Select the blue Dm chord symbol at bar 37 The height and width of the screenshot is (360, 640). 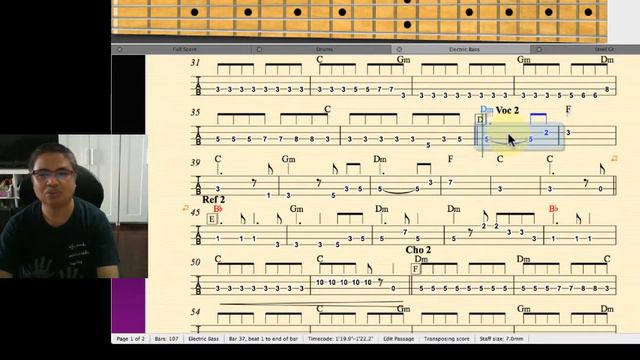click(487, 109)
